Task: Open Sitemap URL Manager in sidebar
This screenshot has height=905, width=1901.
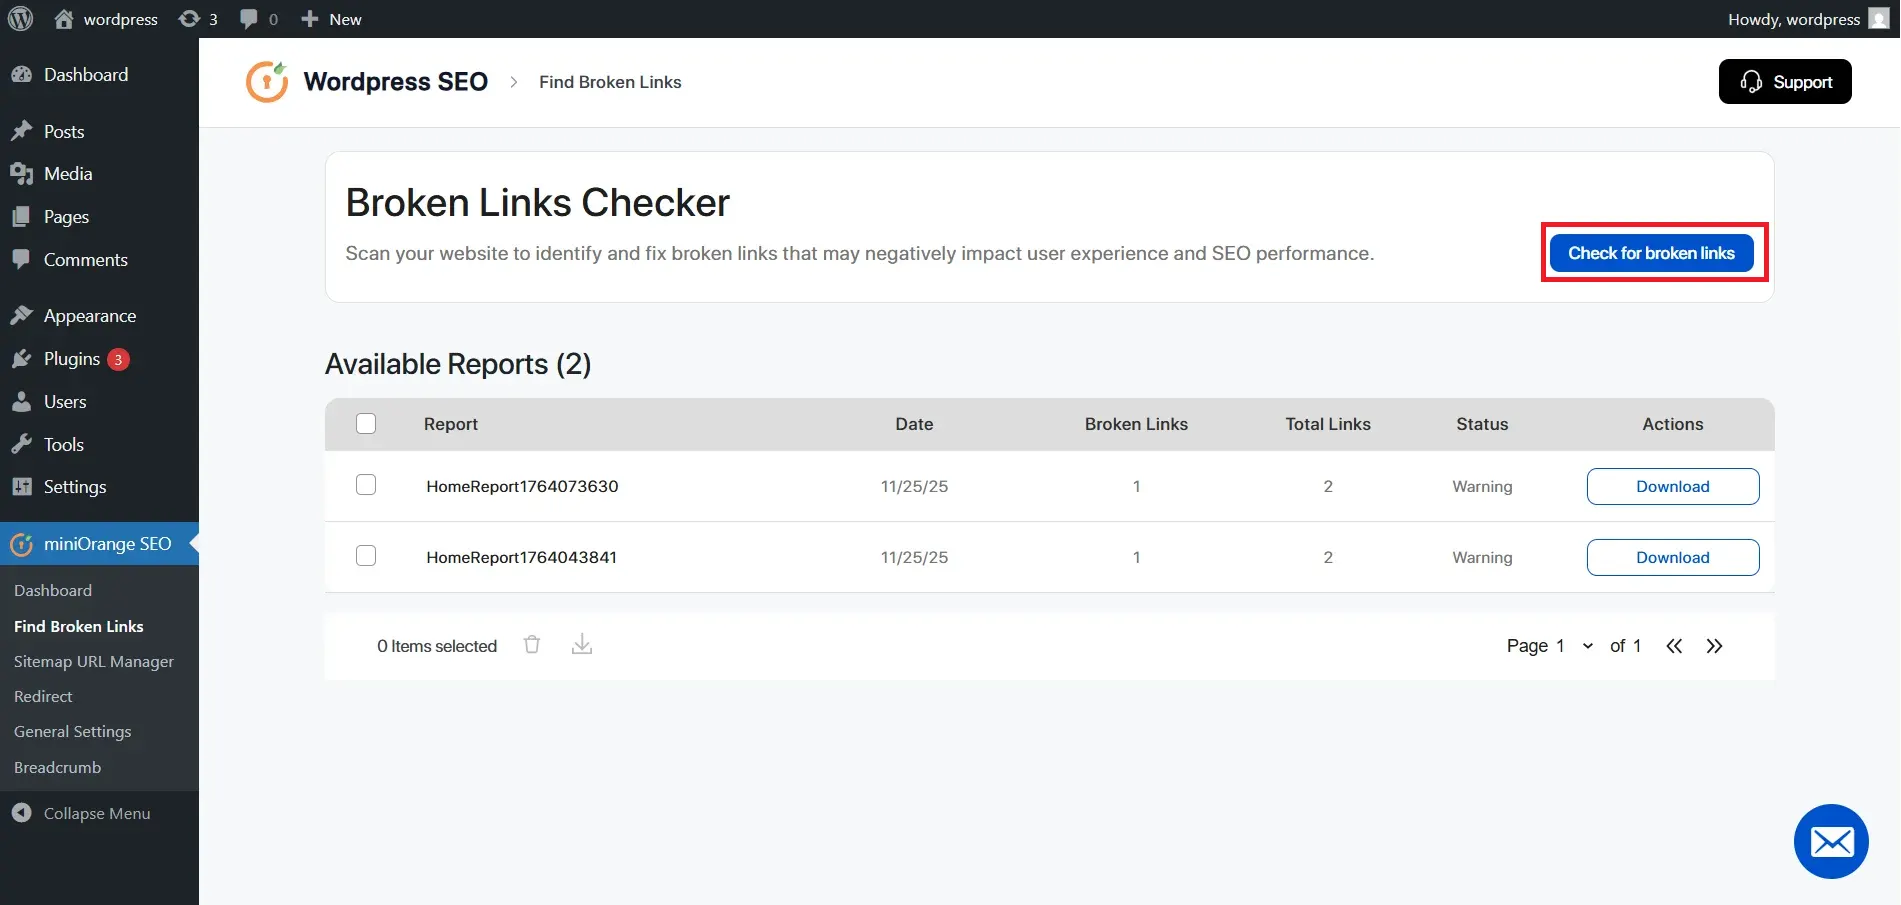Action: [93, 661]
